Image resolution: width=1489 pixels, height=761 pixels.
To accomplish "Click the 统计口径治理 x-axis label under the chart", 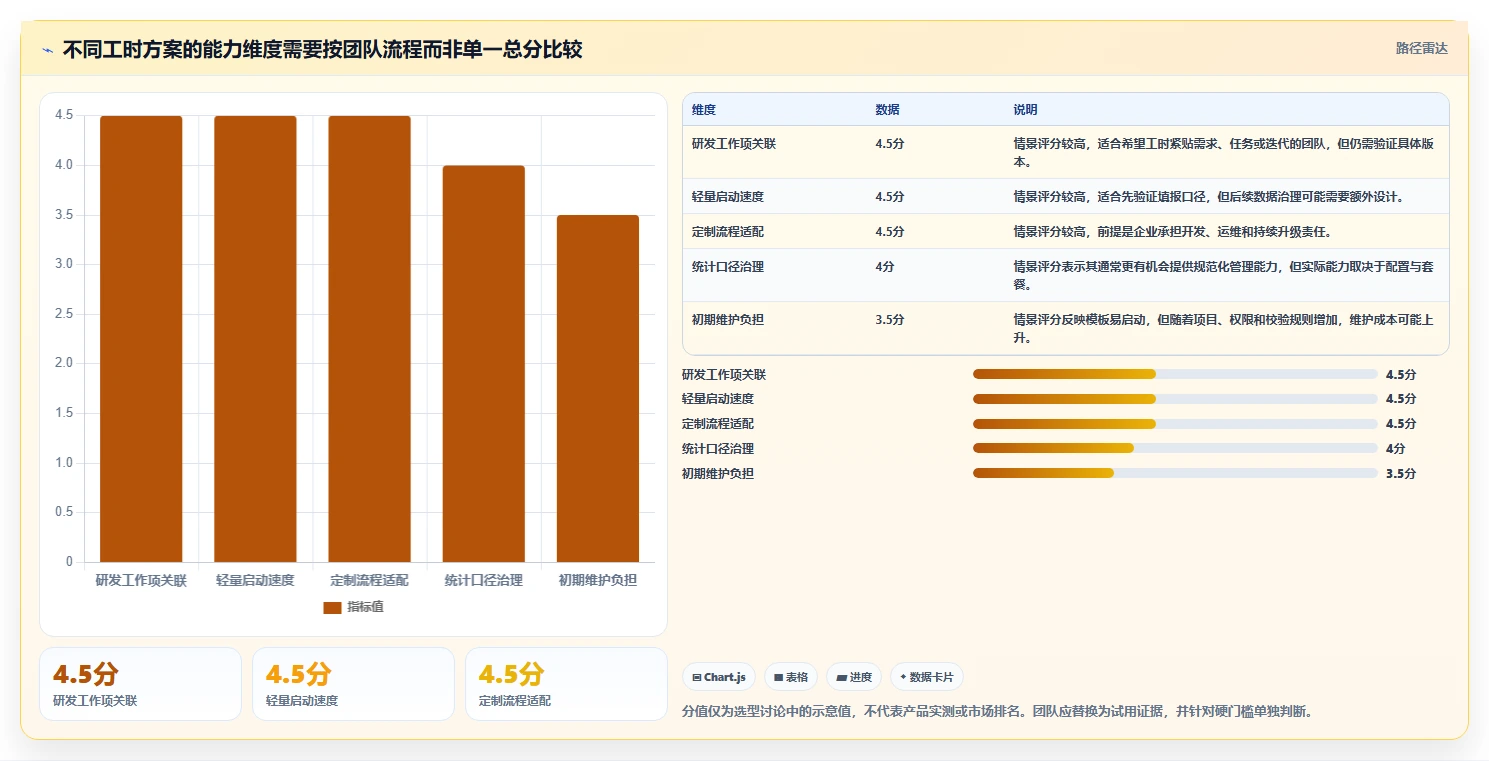I will click(x=484, y=580).
